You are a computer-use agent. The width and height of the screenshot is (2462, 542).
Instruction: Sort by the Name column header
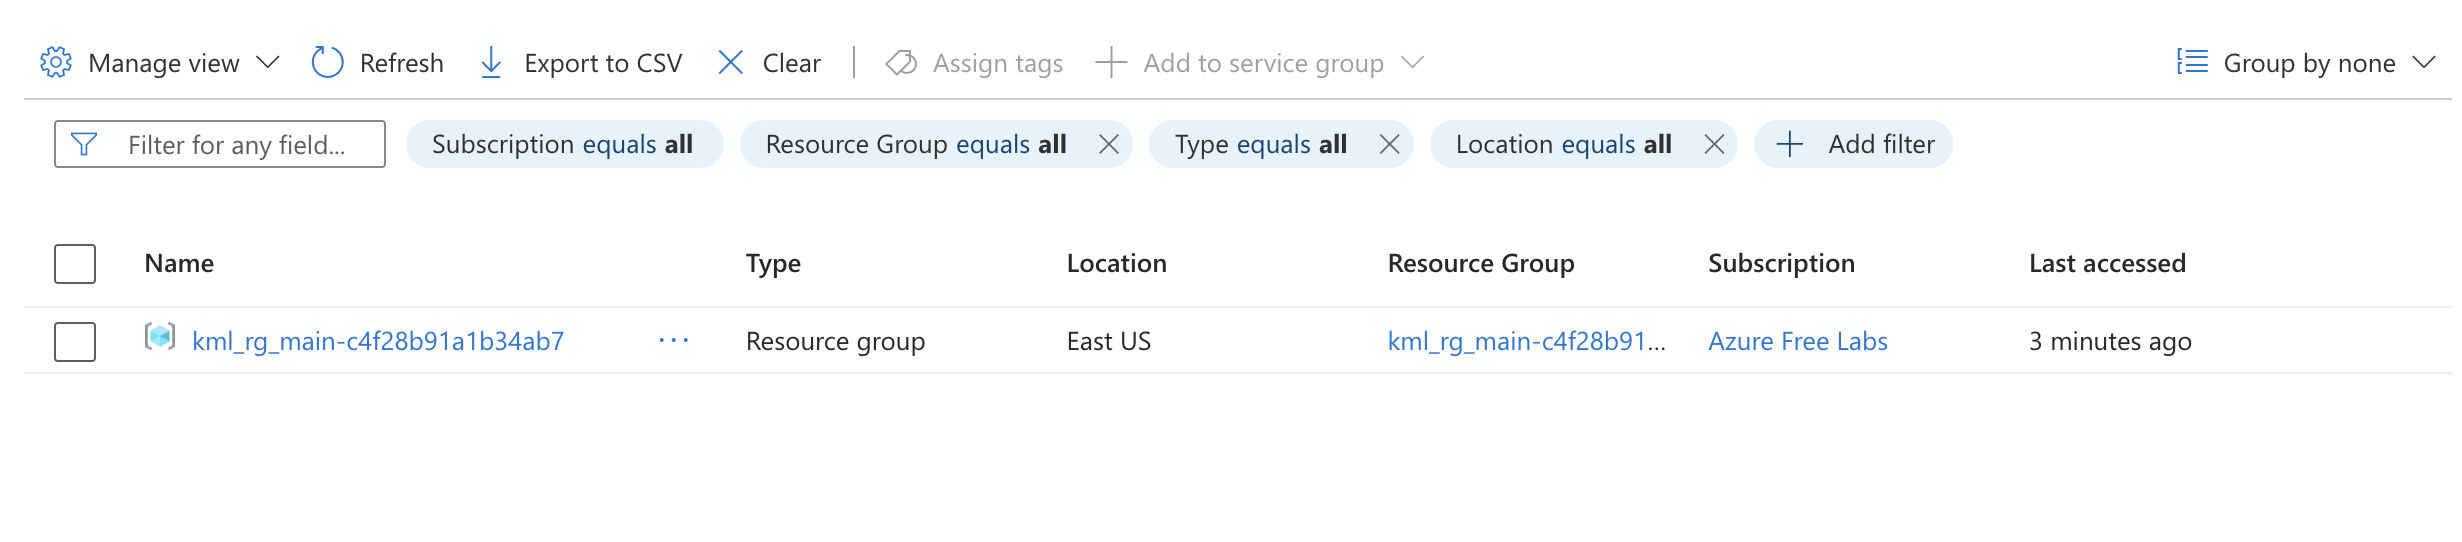pos(179,264)
